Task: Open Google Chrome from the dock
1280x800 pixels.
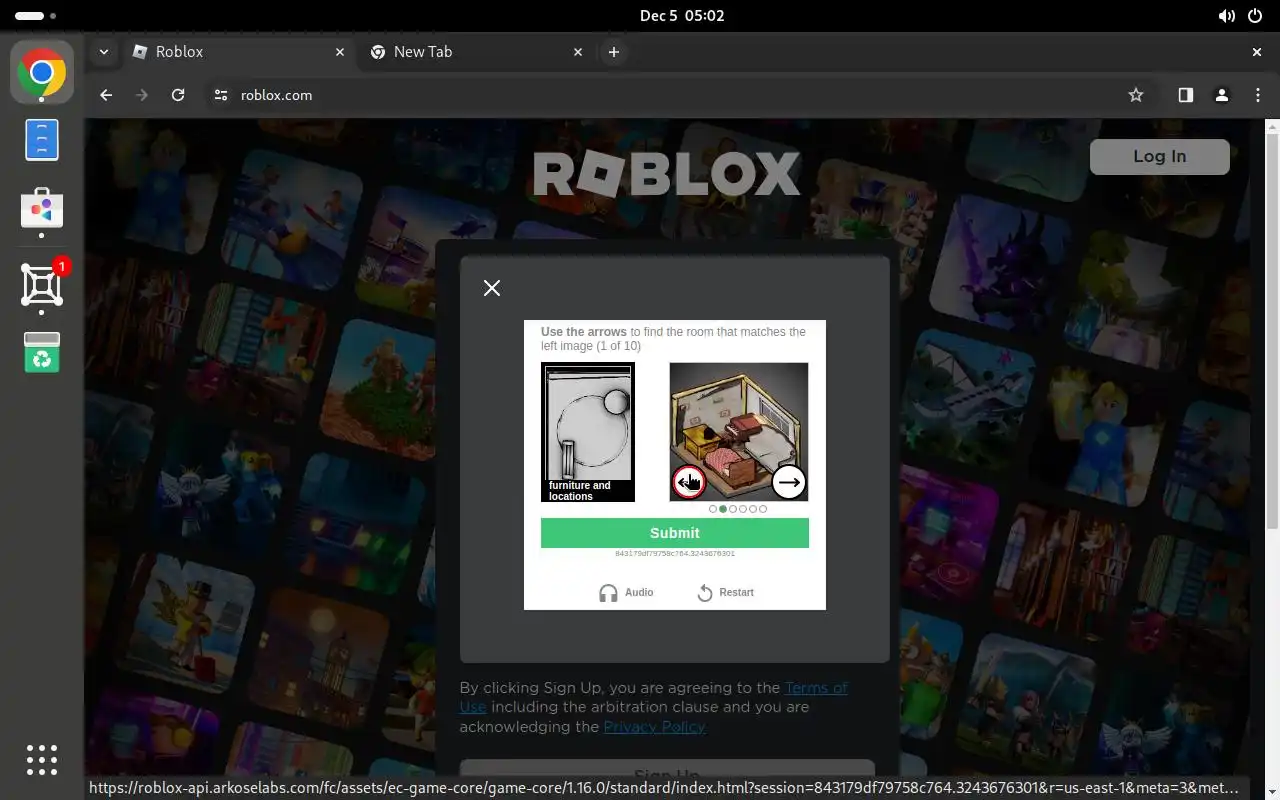Action: (x=41, y=72)
